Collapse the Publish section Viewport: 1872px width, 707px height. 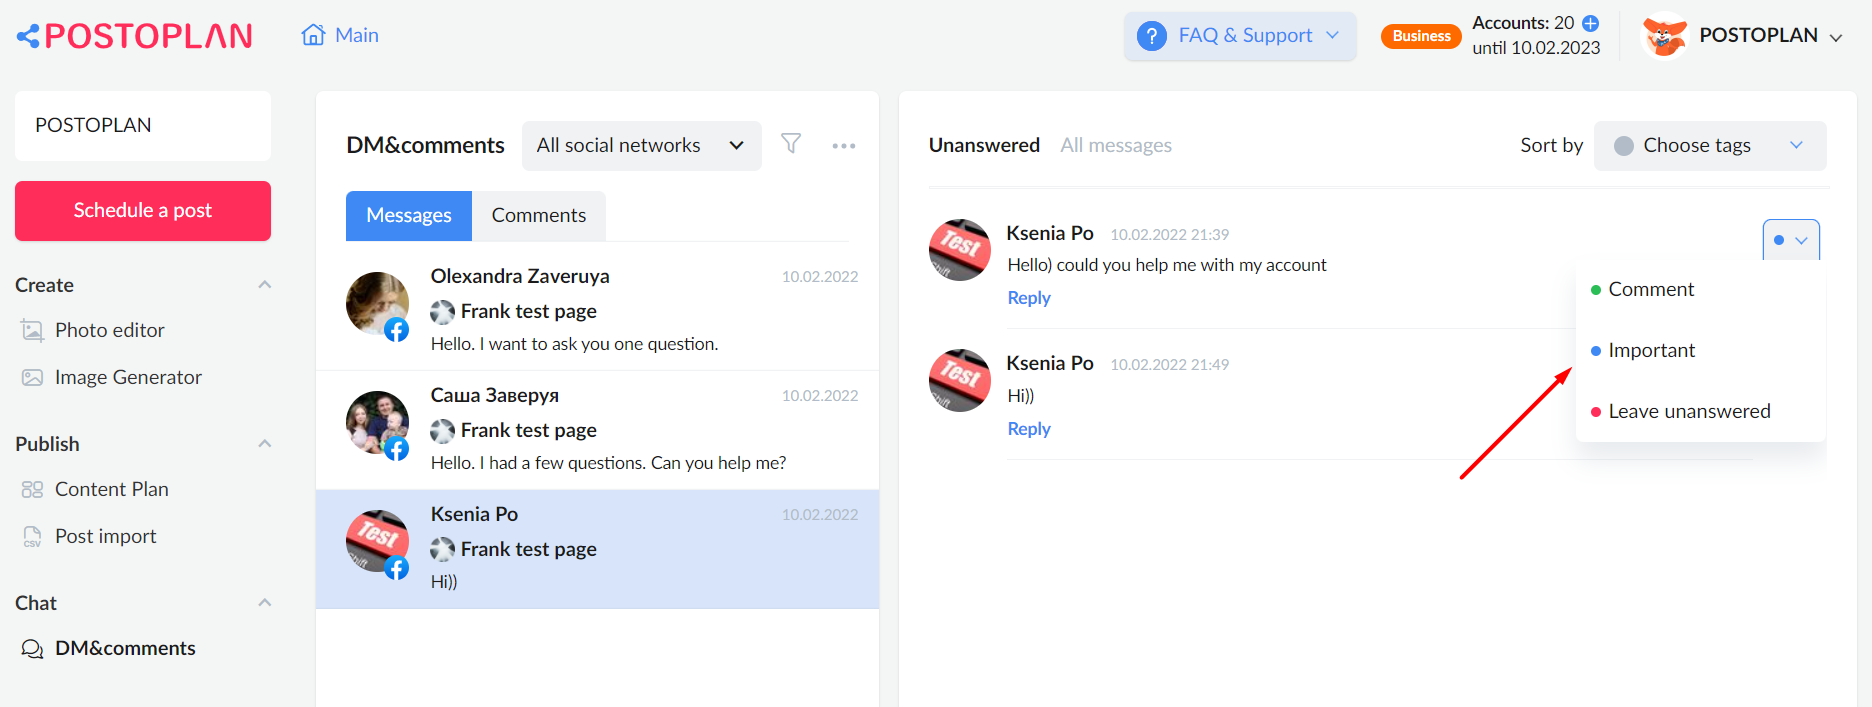(265, 444)
